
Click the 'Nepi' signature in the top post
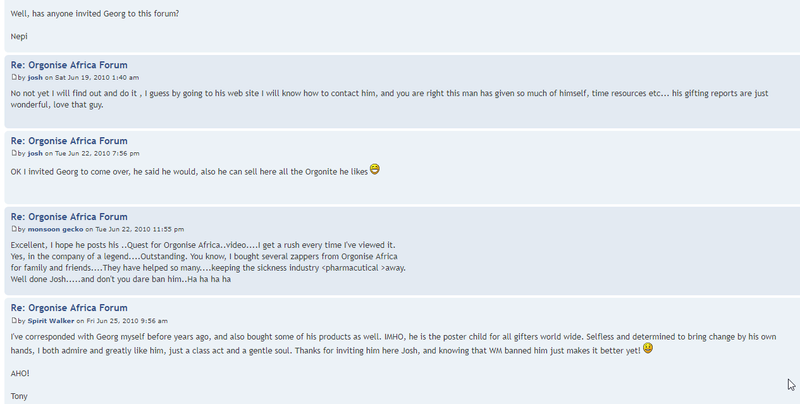[x=19, y=36]
